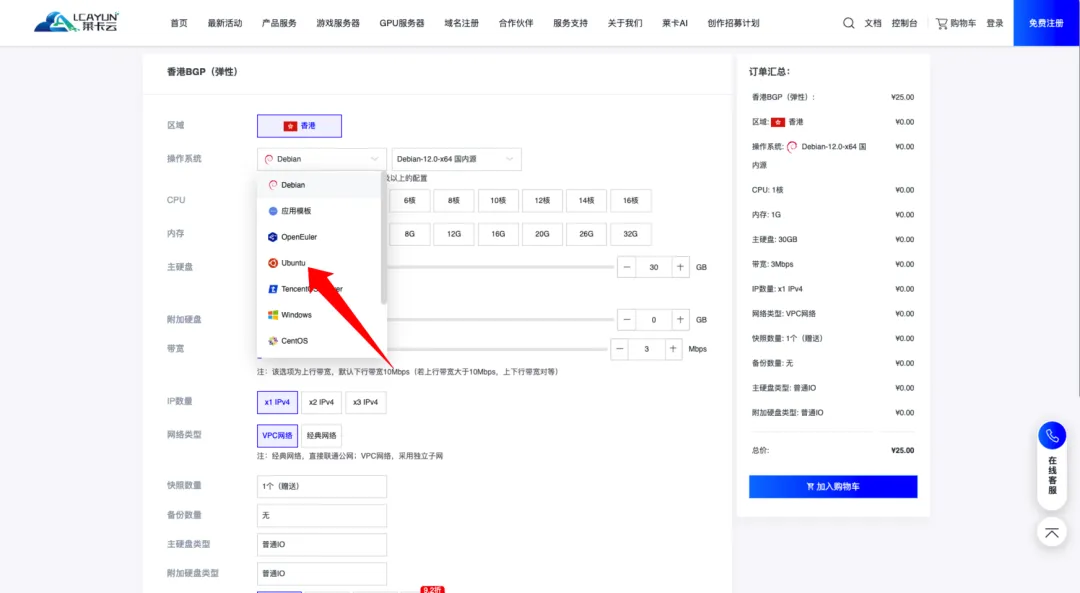This screenshot has width=1080, height=593.
Task: Open the shopping cart icon
Action: click(x=942, y=23)
